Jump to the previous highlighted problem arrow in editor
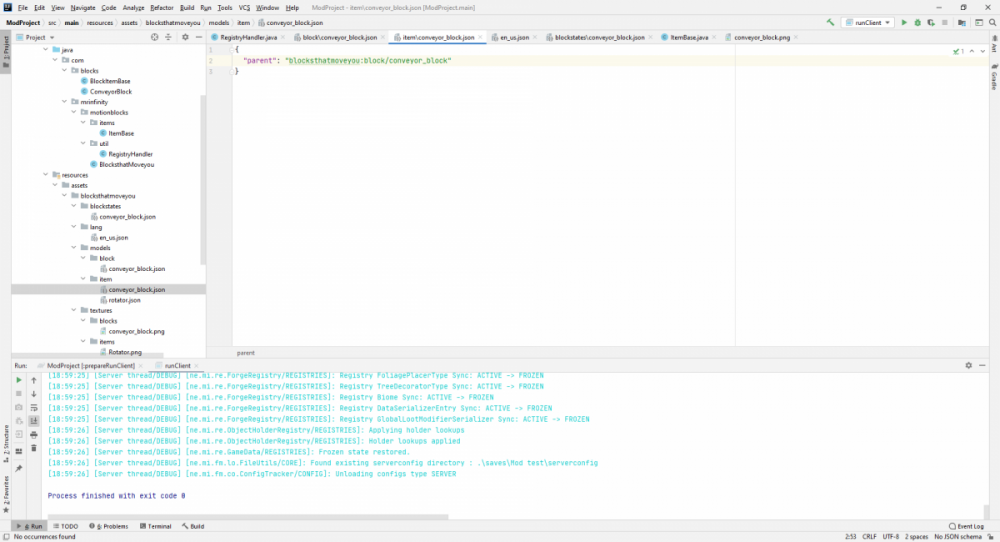The image size is (1000, 542). click(972, 51)
